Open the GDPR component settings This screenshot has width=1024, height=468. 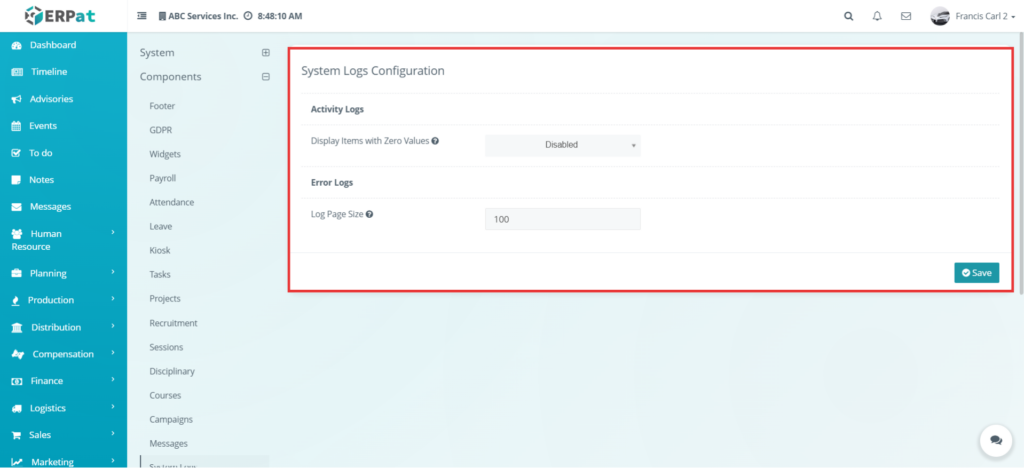[161, 130]
